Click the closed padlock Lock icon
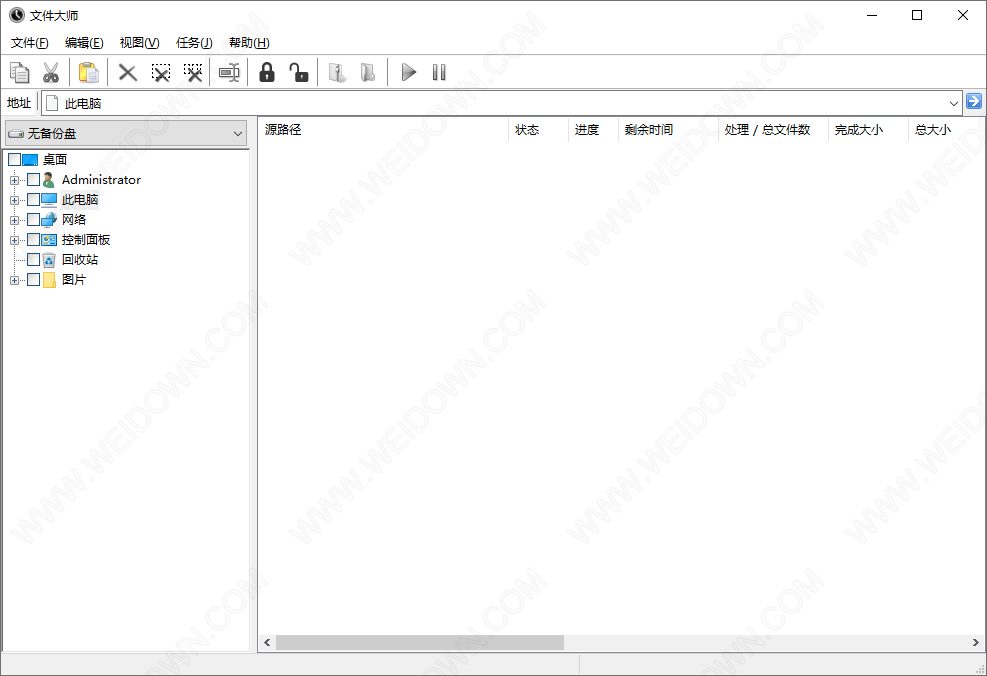987x676 pixels. 266,72
